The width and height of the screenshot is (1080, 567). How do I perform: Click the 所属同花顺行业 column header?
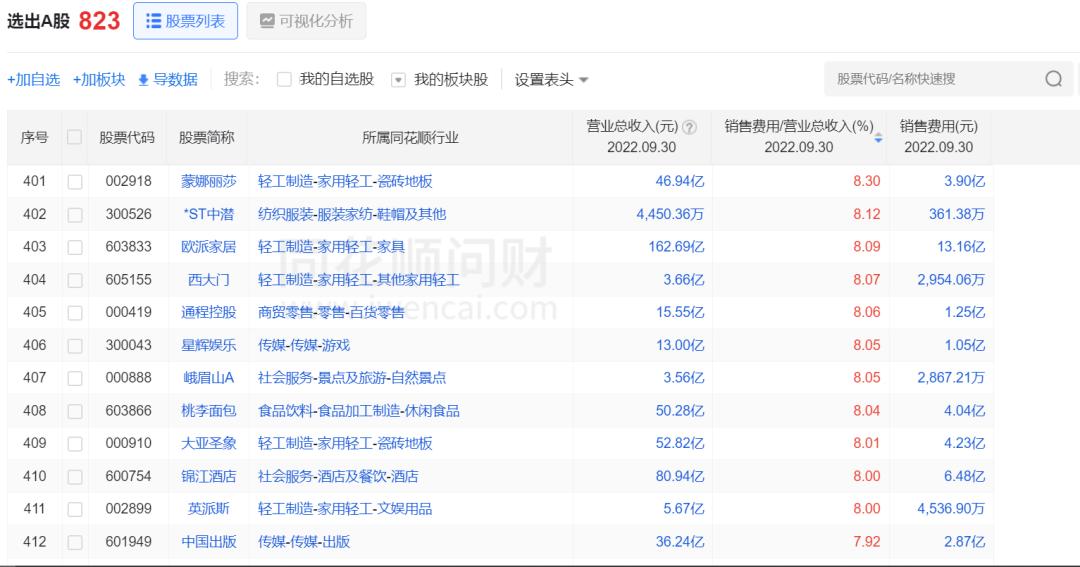coord(410,137)
